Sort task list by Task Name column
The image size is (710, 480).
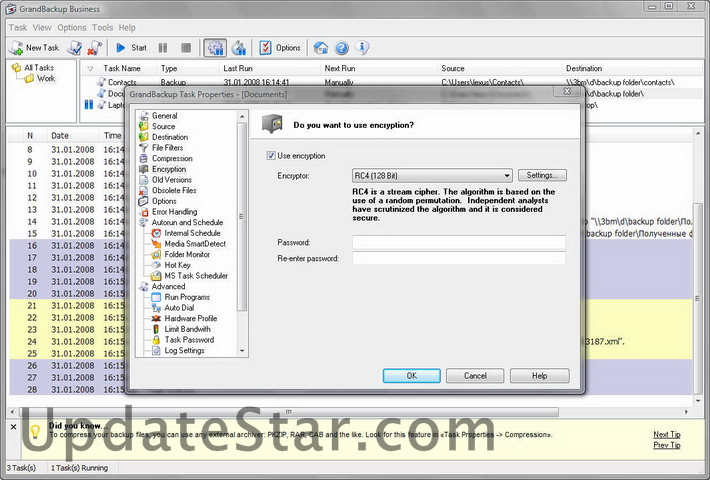[122, 68]
